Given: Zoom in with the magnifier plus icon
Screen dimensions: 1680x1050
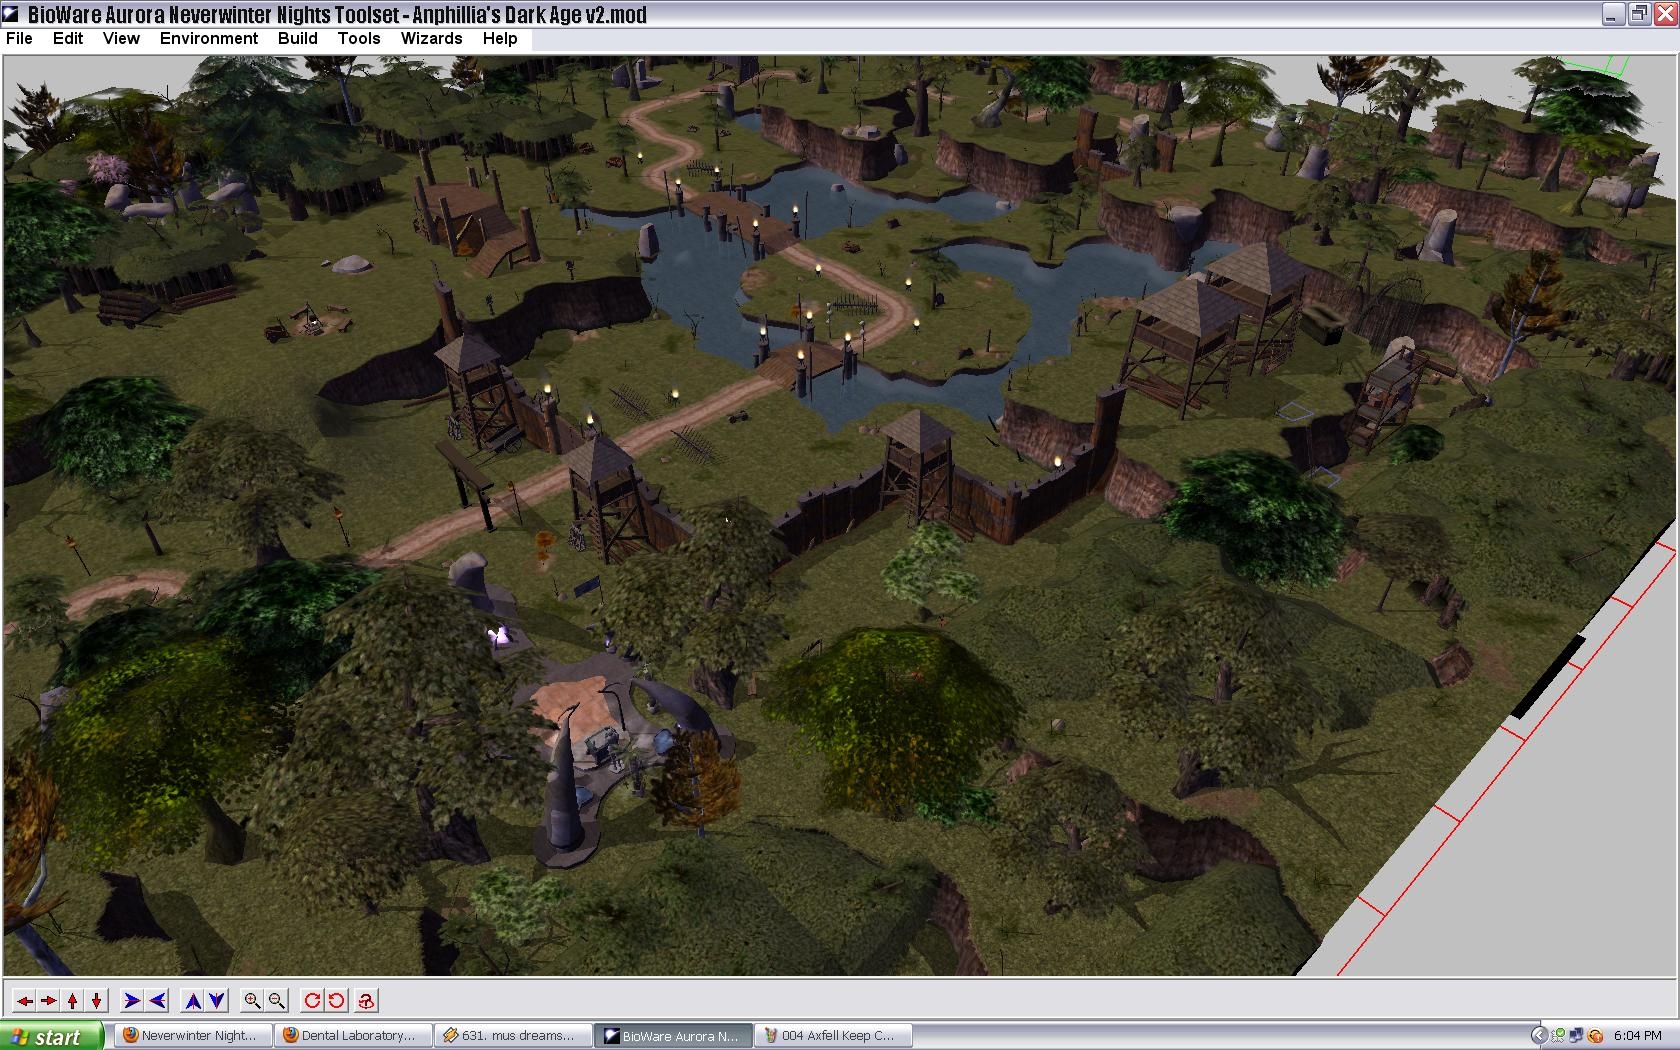Looking at the screenshot, I should pos(253,1000).
